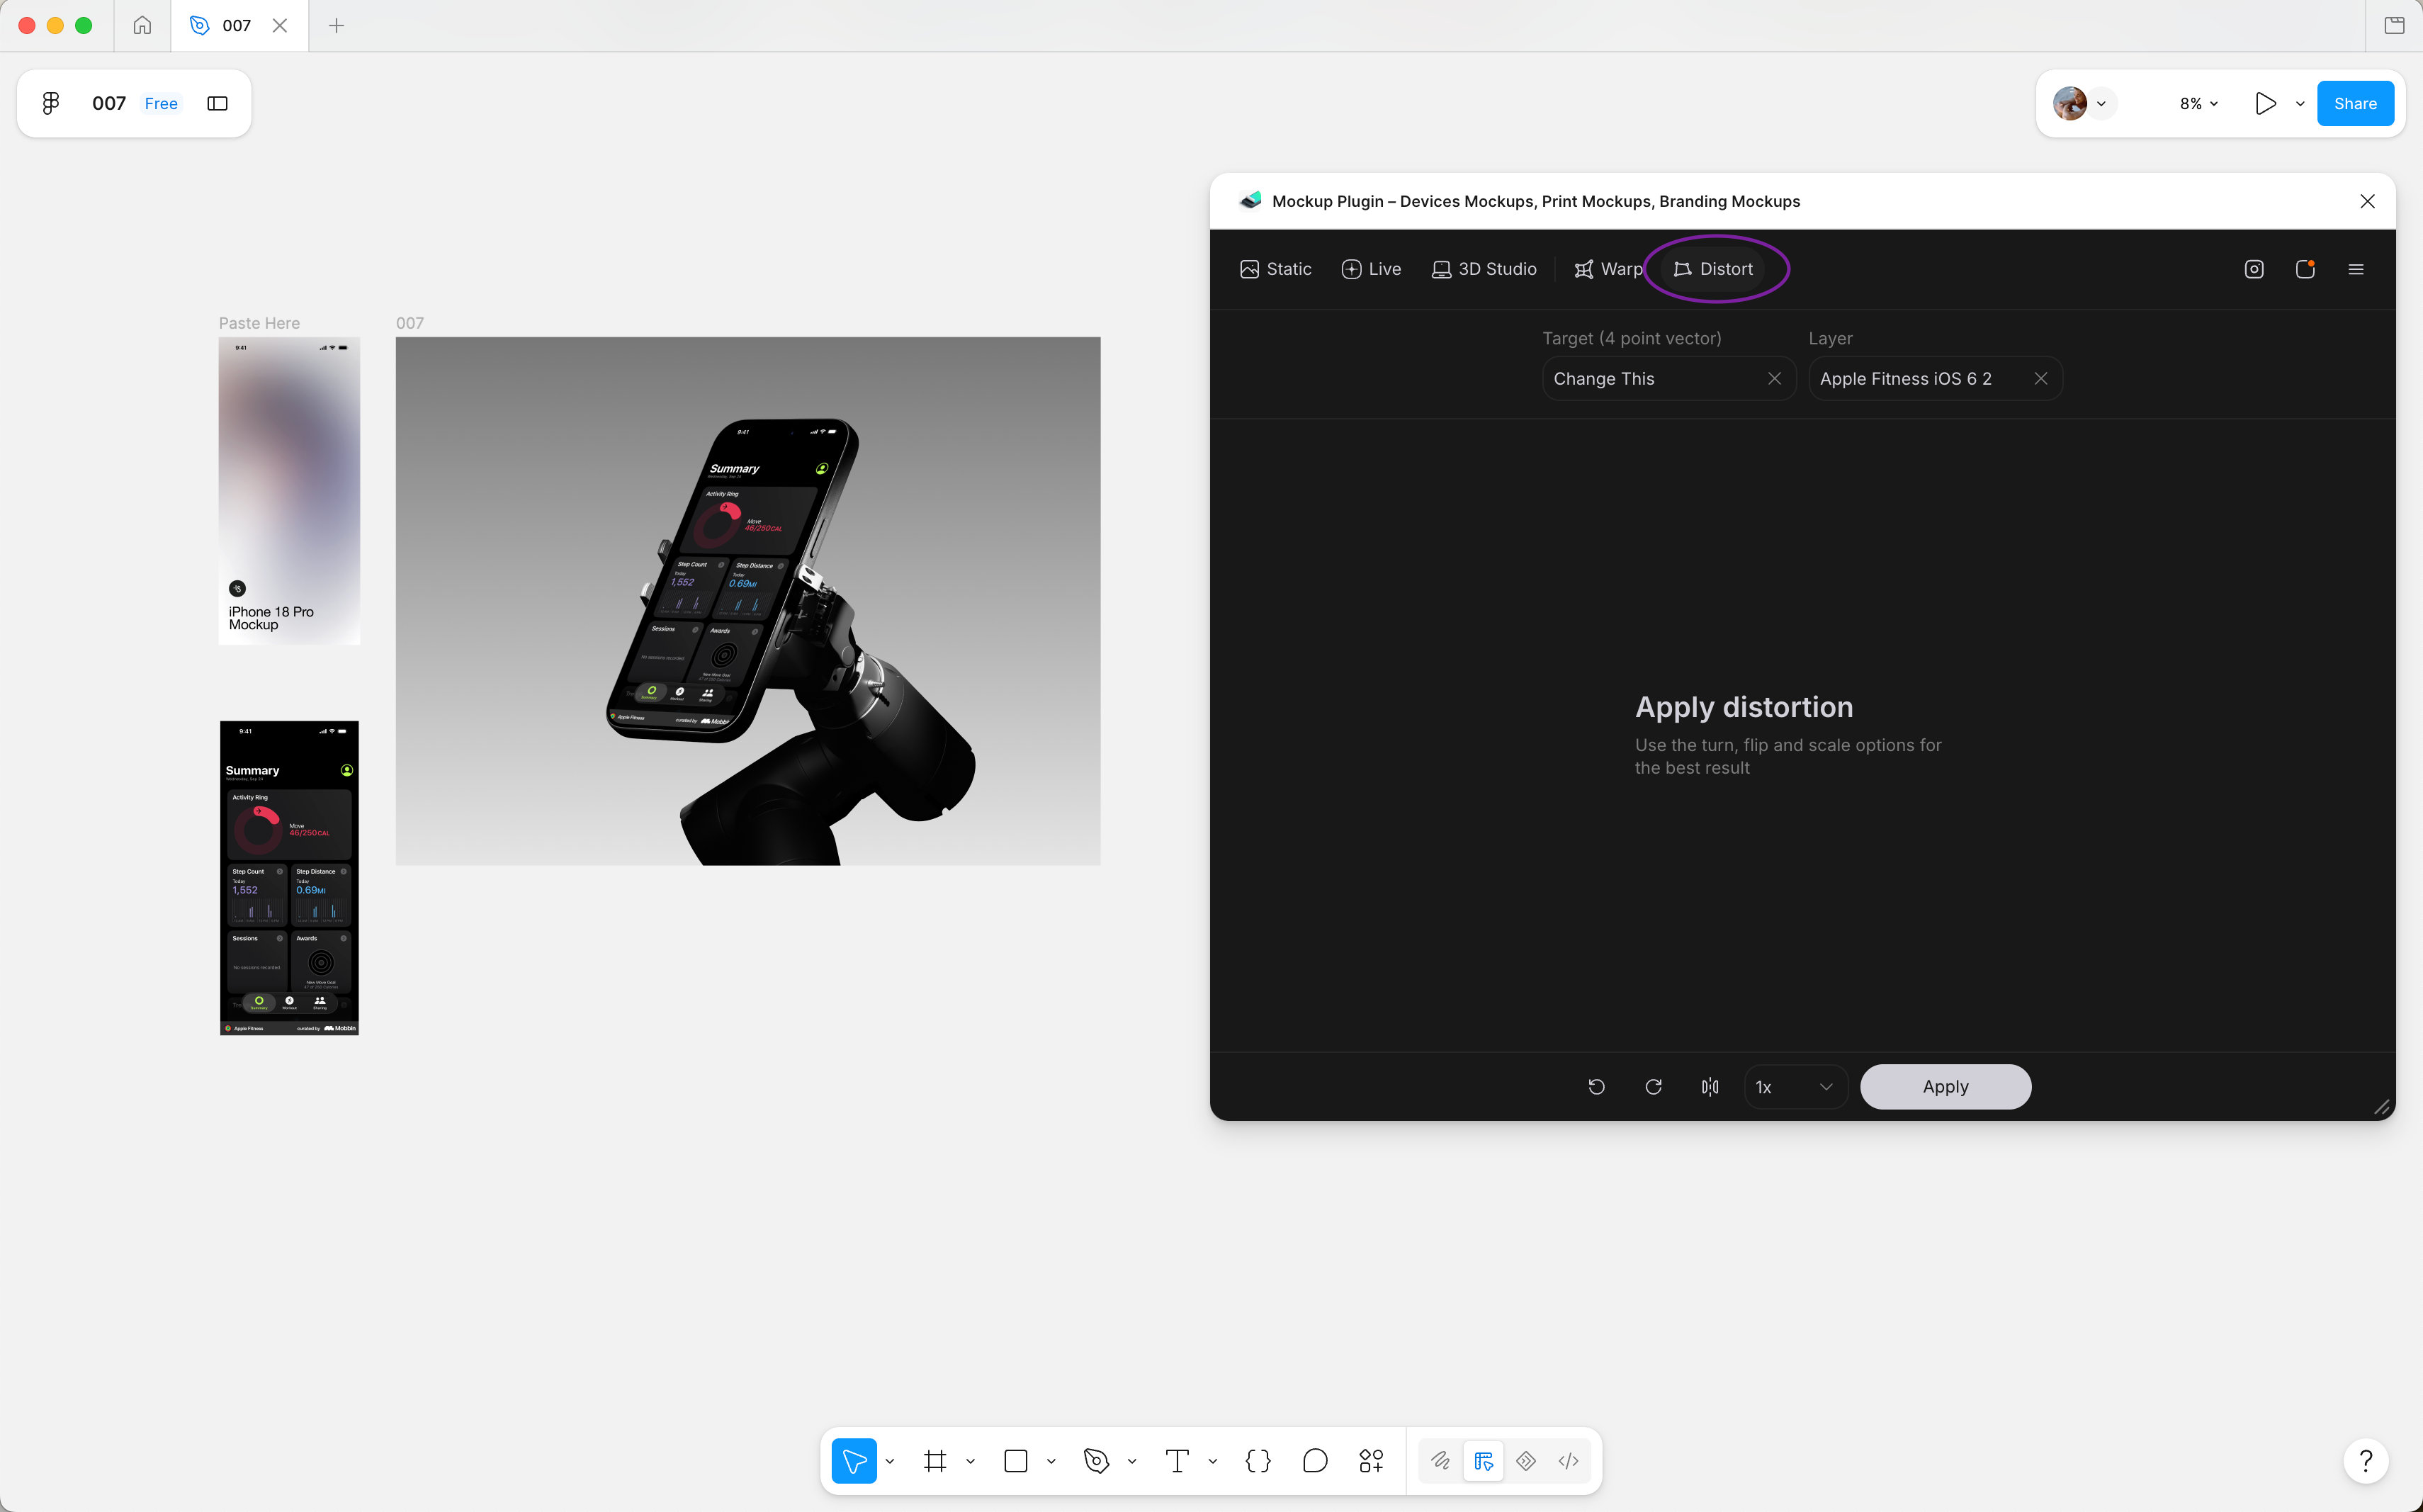Viewport: 2423px width, 1512px height.
Task: Open the Figma main menu icon
Action: coord(51,103)
